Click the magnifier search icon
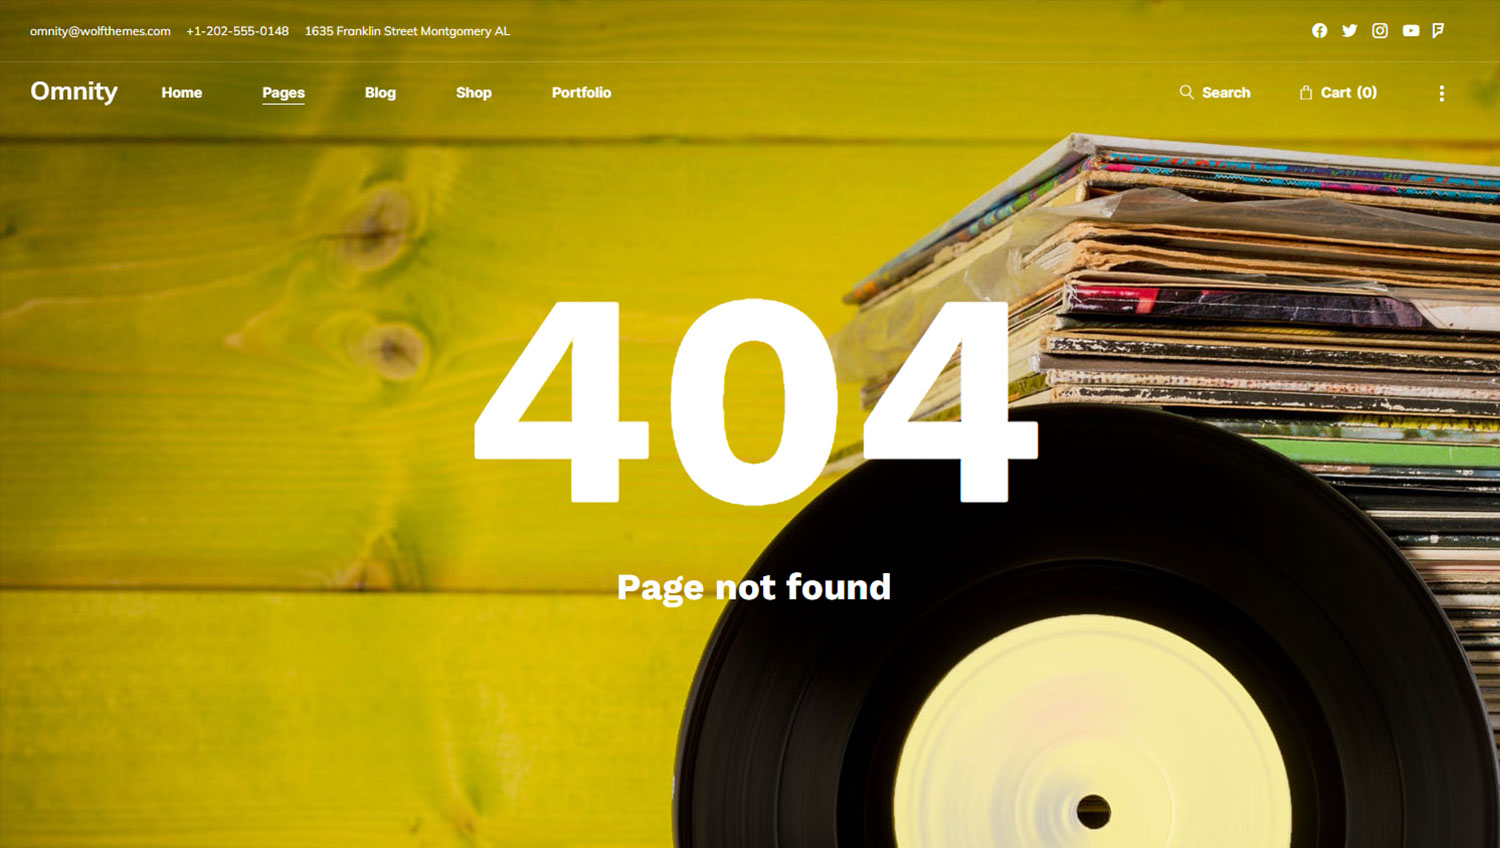The image size is (1500, 848). click(x=1186, y=92)
